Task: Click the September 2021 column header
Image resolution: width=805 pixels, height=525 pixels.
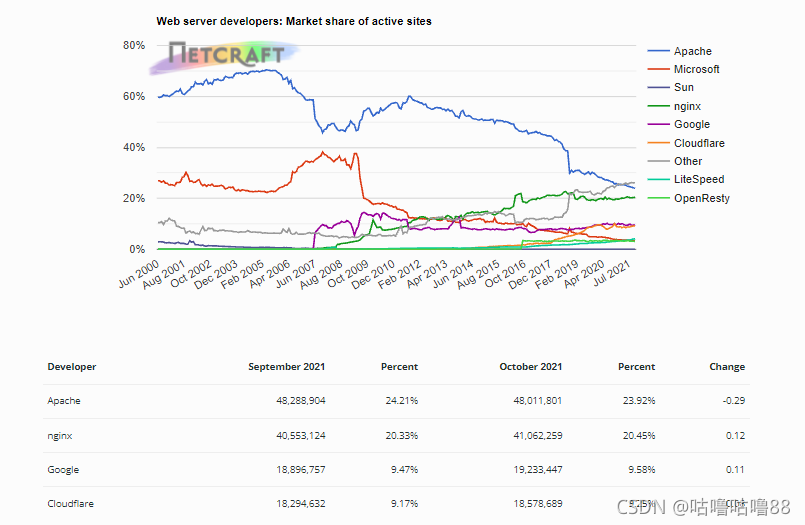Action: 286,366
